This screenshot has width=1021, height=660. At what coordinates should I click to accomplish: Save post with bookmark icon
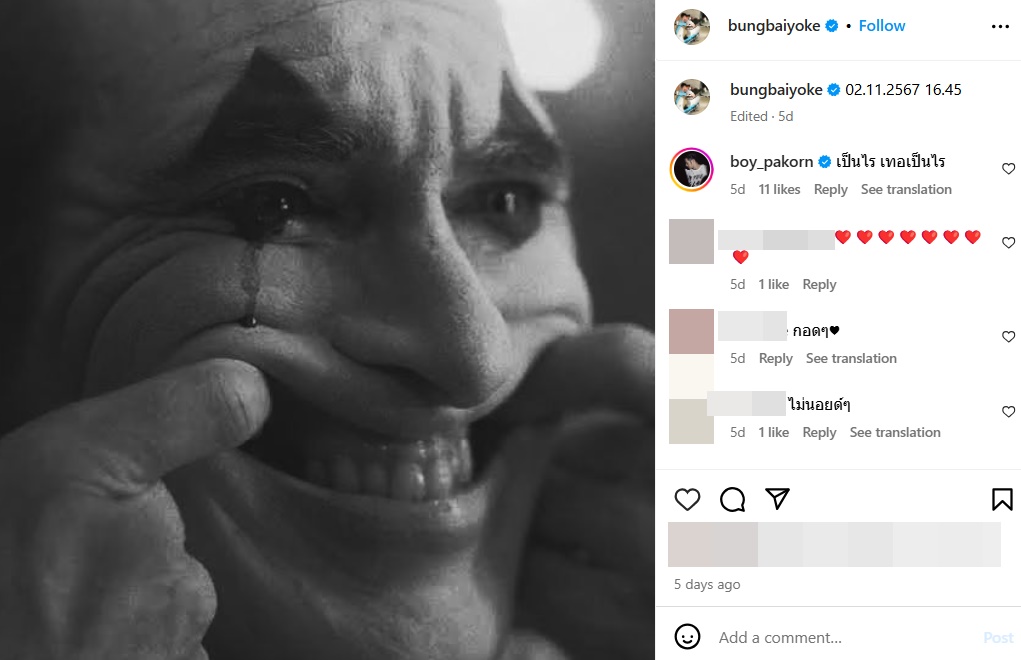tap(1002, 499)
